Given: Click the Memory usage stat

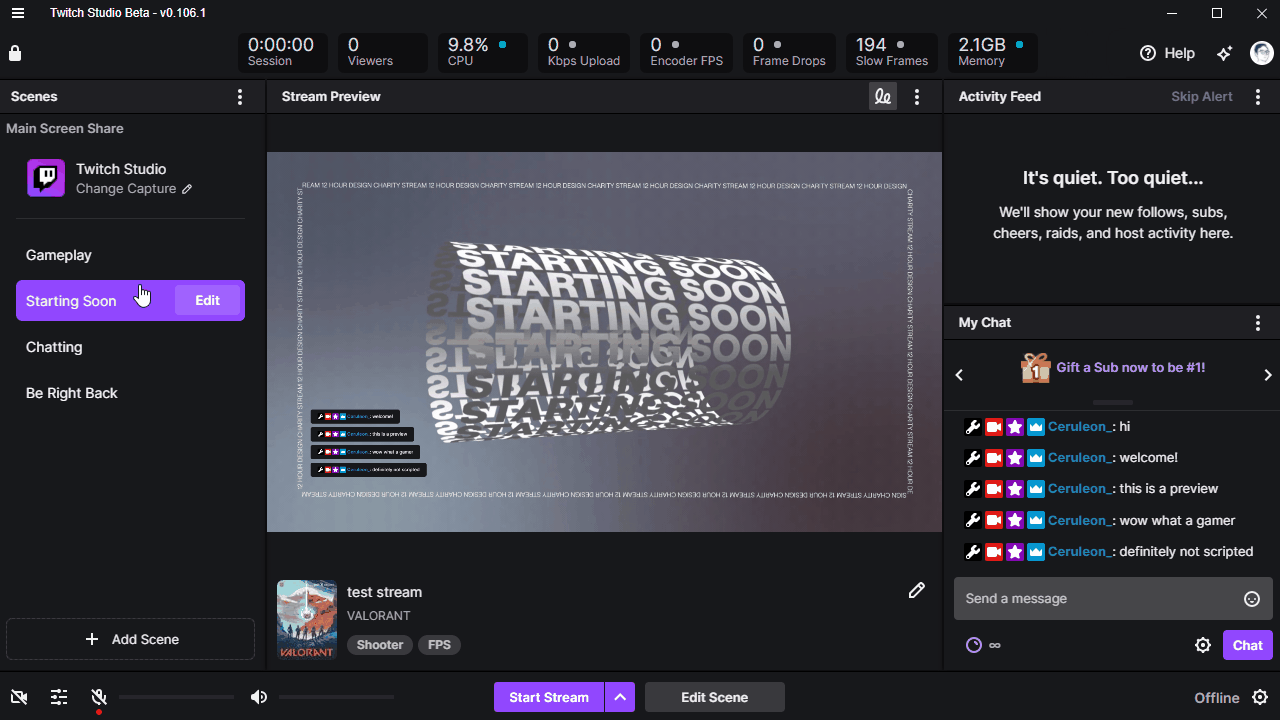Looking at the screenshot, I should [x=992, y=53].
